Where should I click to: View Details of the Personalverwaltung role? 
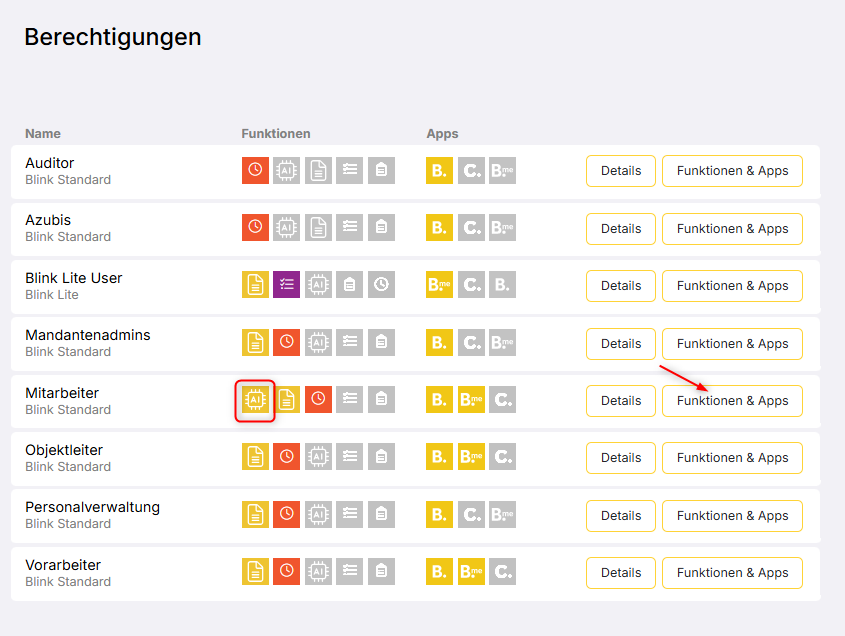(x=620, y=515)
